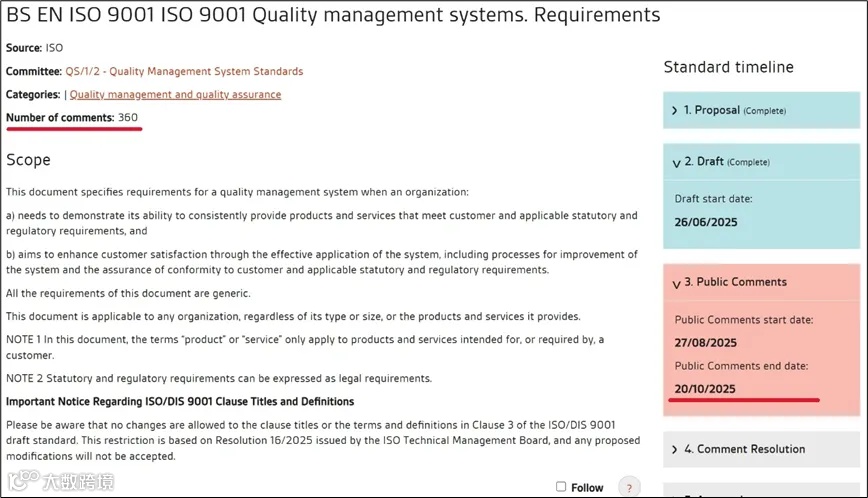Open the QS/1/2 Quality Management System Standards committee link

(x=184, y=71)
